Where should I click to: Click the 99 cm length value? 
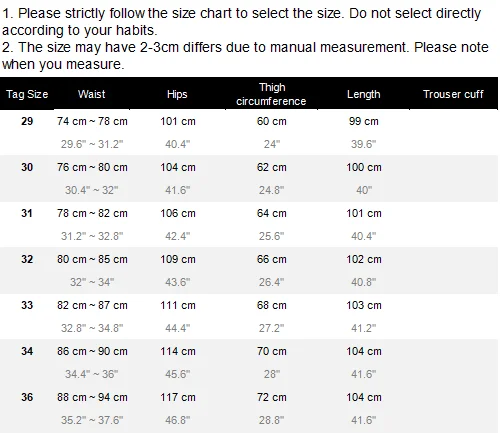[x=364, y=121]
